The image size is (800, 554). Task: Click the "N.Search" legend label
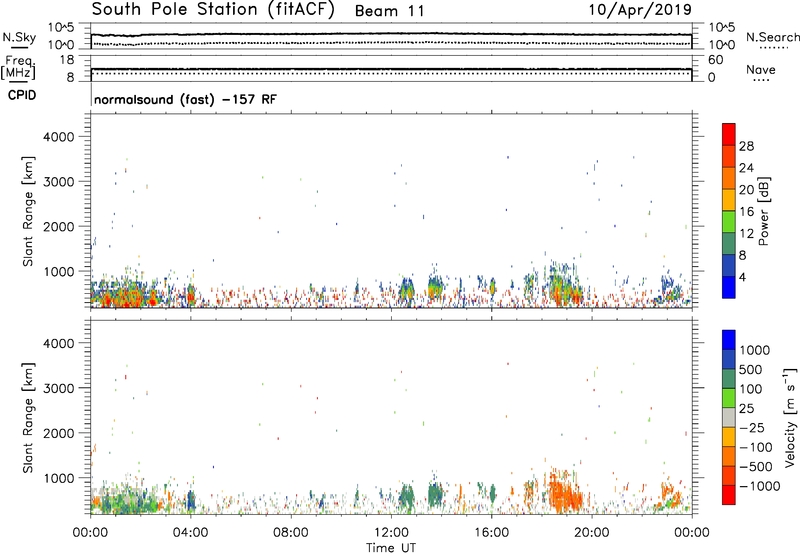click(772, 37)
